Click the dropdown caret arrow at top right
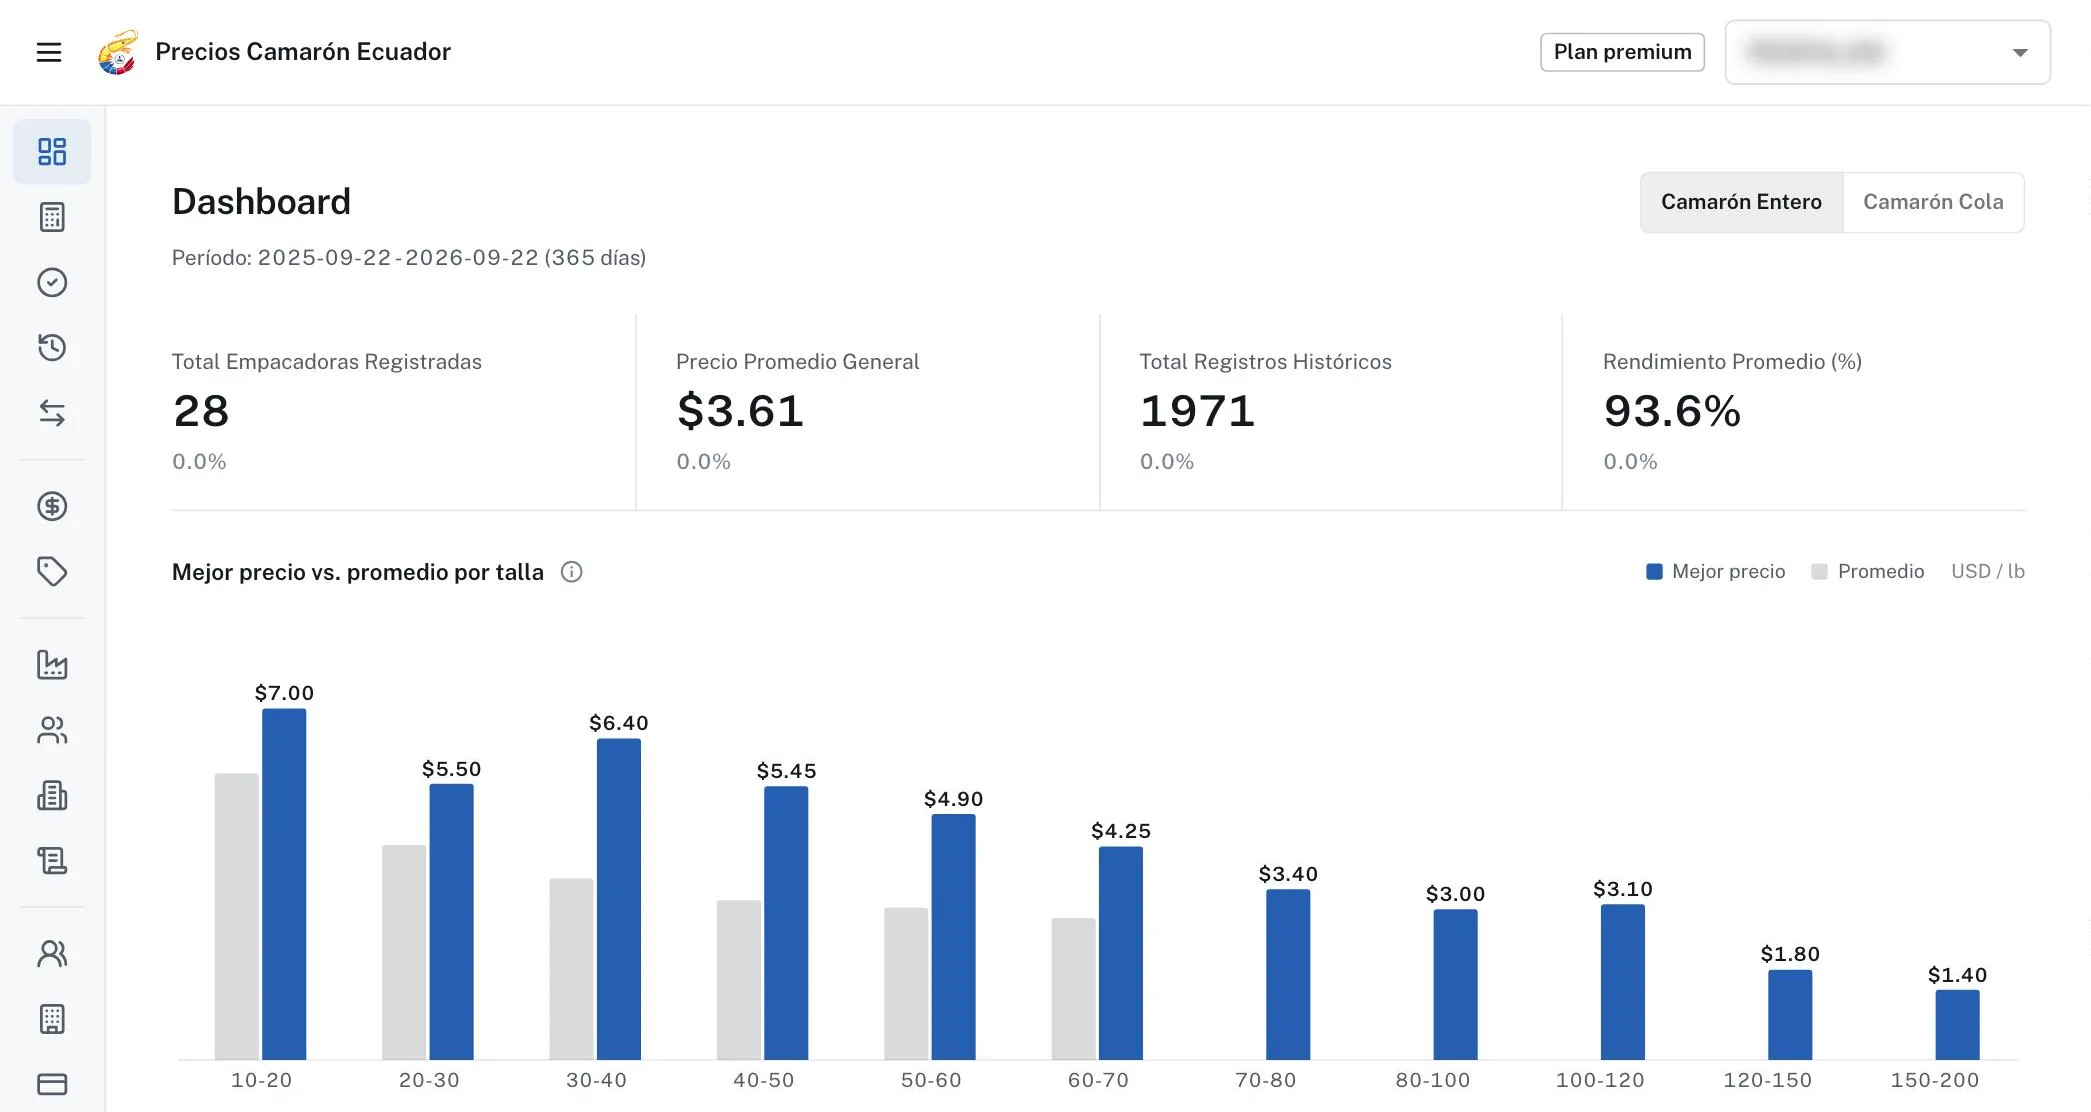 coord(2020,52)
